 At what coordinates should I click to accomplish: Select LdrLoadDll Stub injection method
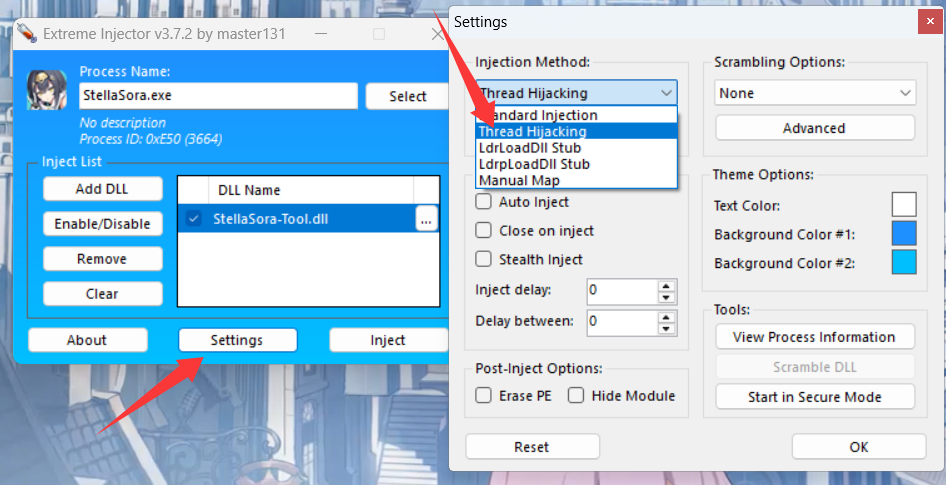[530, 148]
